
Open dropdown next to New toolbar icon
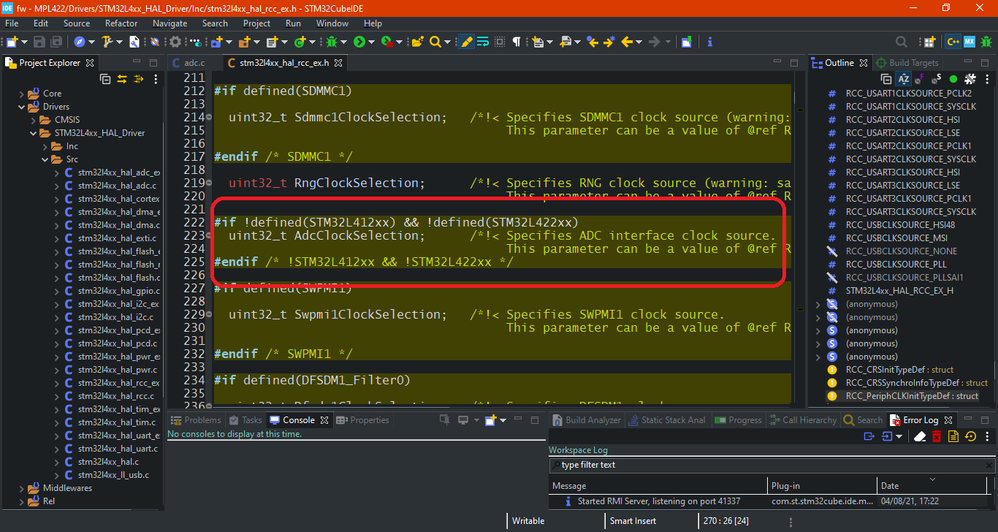tap(24, 42)
